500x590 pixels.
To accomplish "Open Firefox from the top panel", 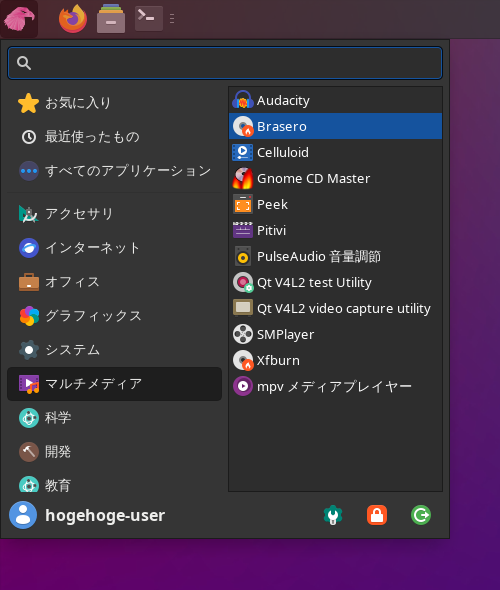I will (73, 18).
